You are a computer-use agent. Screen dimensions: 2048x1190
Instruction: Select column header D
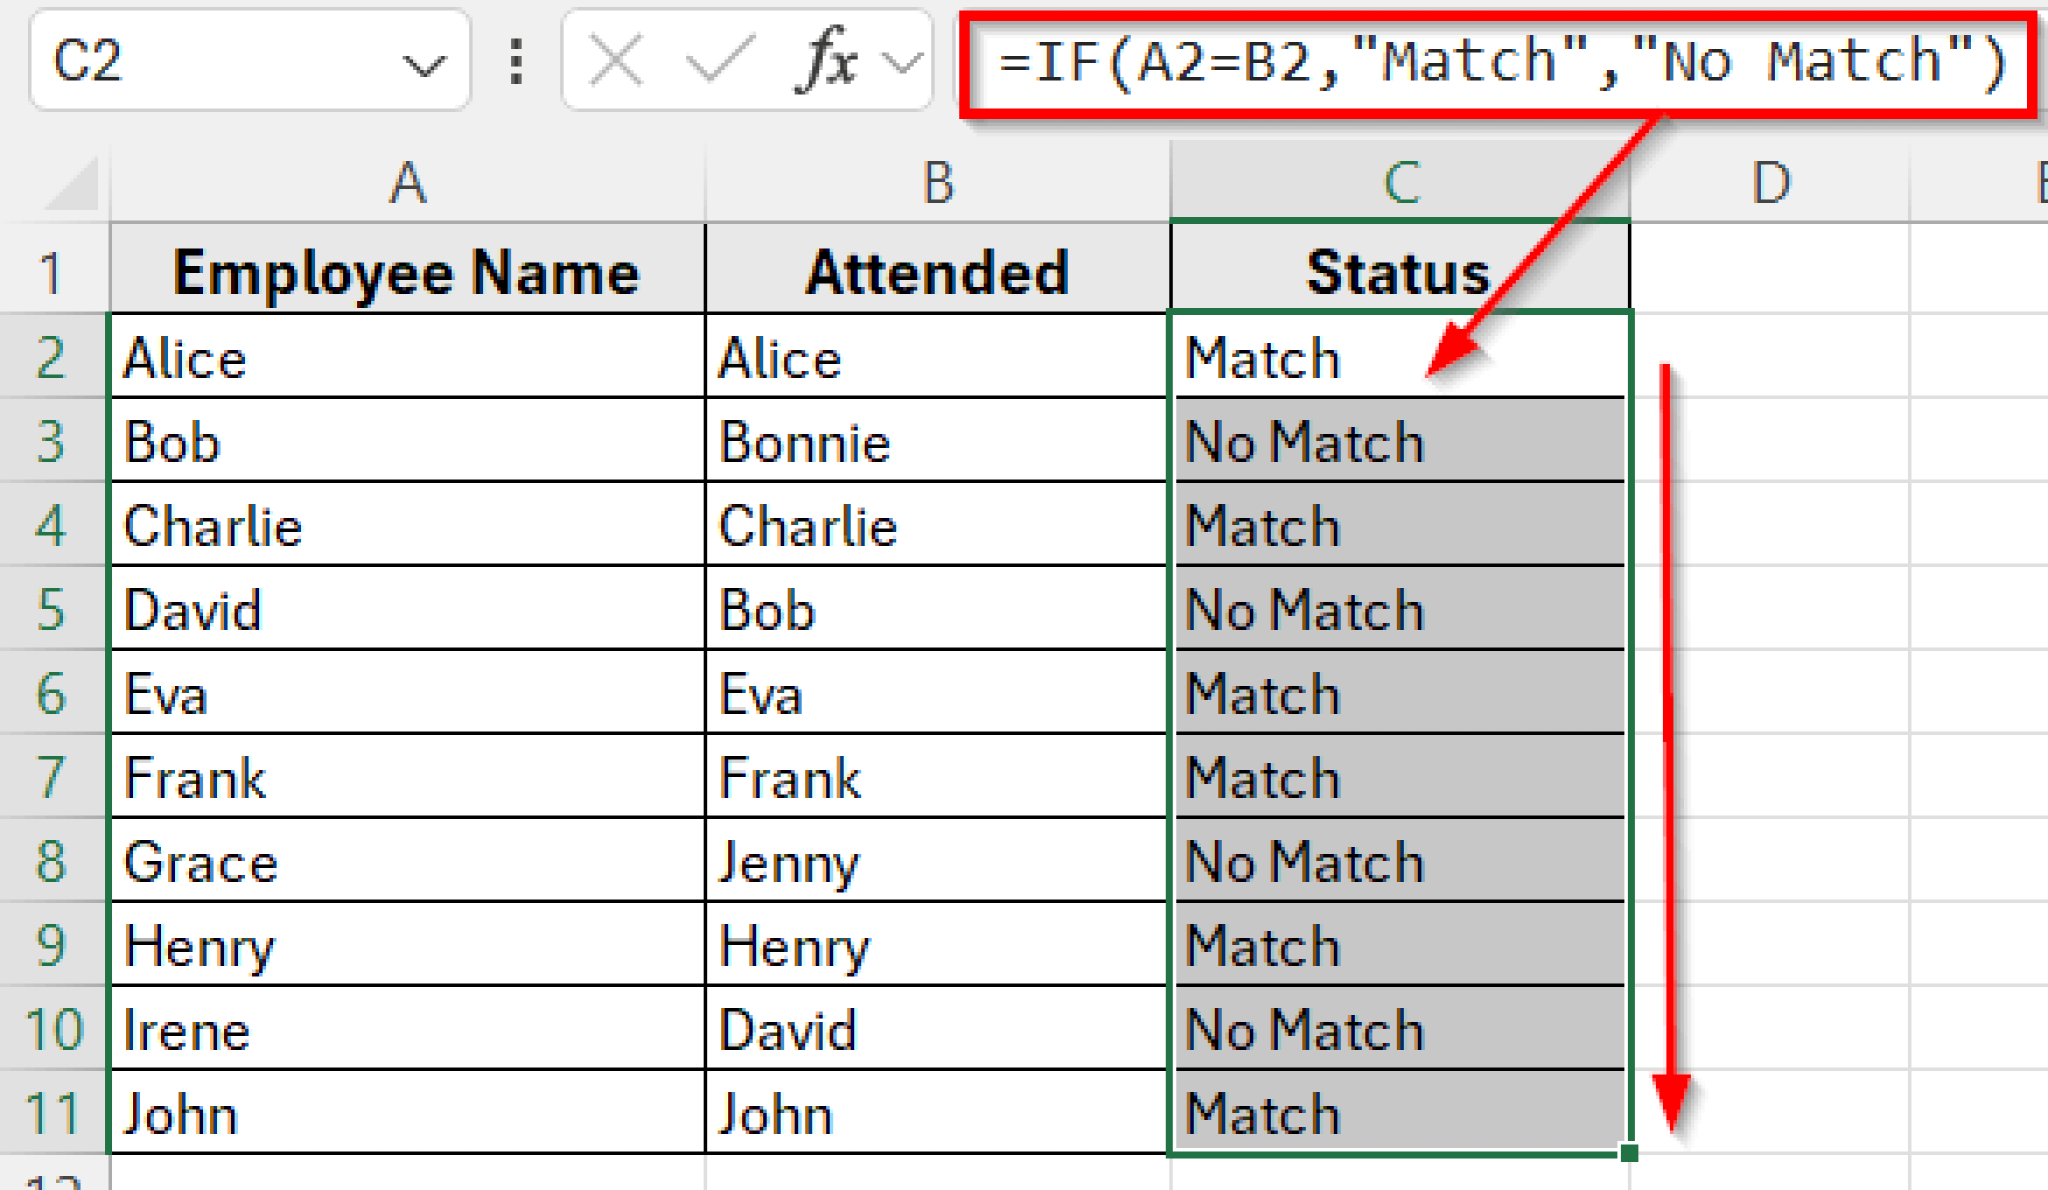point(1775,182)
